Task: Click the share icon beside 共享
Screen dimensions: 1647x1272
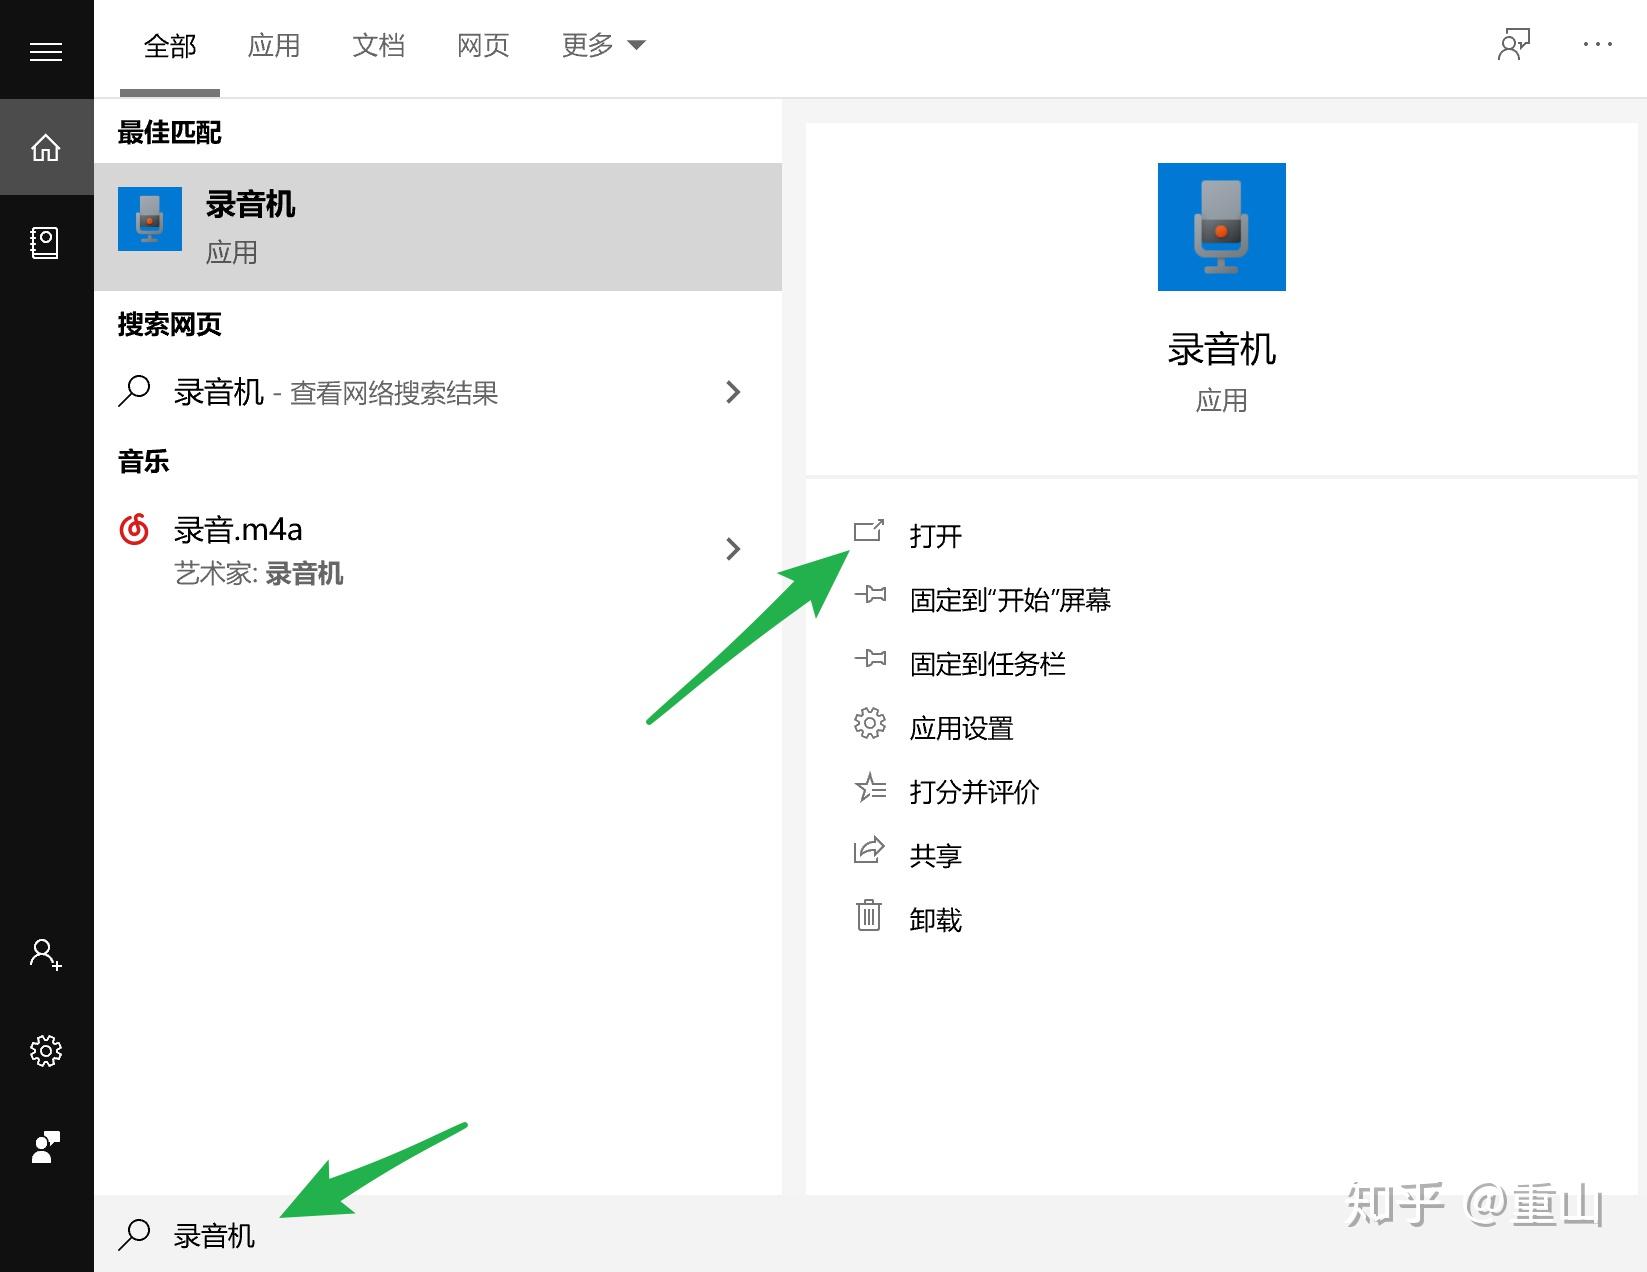Action: point(869,851)
